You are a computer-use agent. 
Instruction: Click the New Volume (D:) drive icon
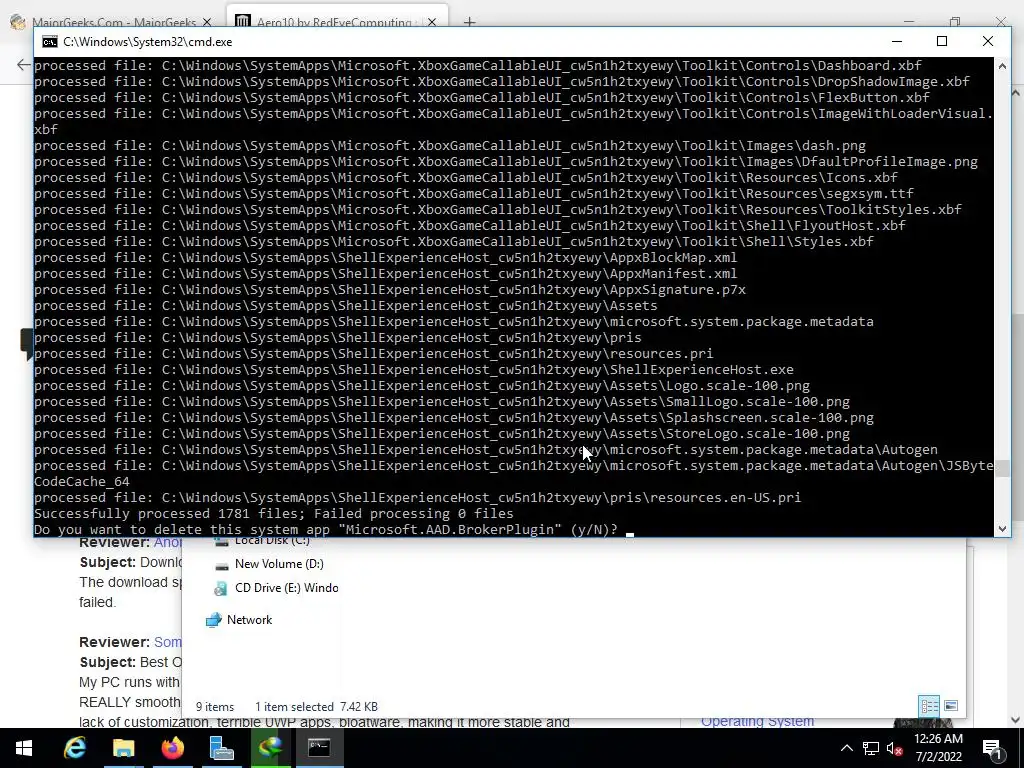click(x=221, y=565)
